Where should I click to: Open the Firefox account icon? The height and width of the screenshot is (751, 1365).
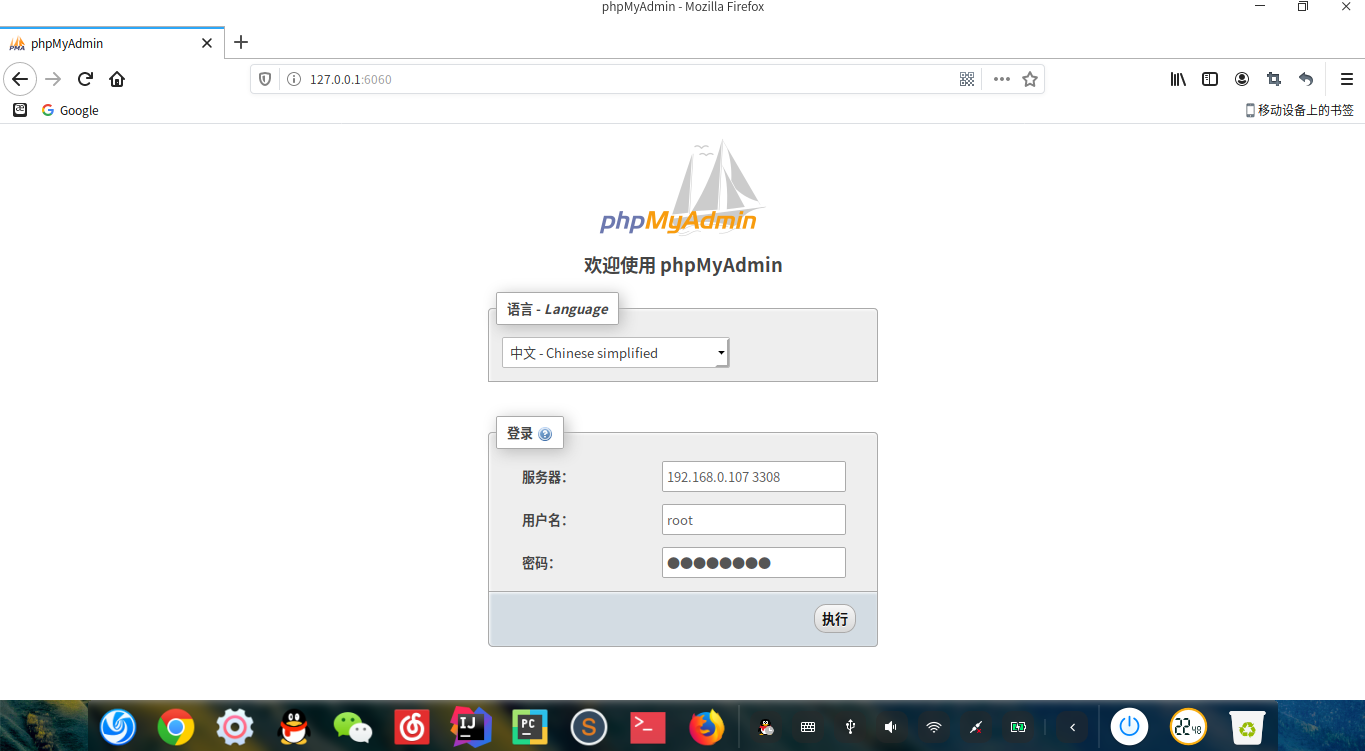[1242, 79]
